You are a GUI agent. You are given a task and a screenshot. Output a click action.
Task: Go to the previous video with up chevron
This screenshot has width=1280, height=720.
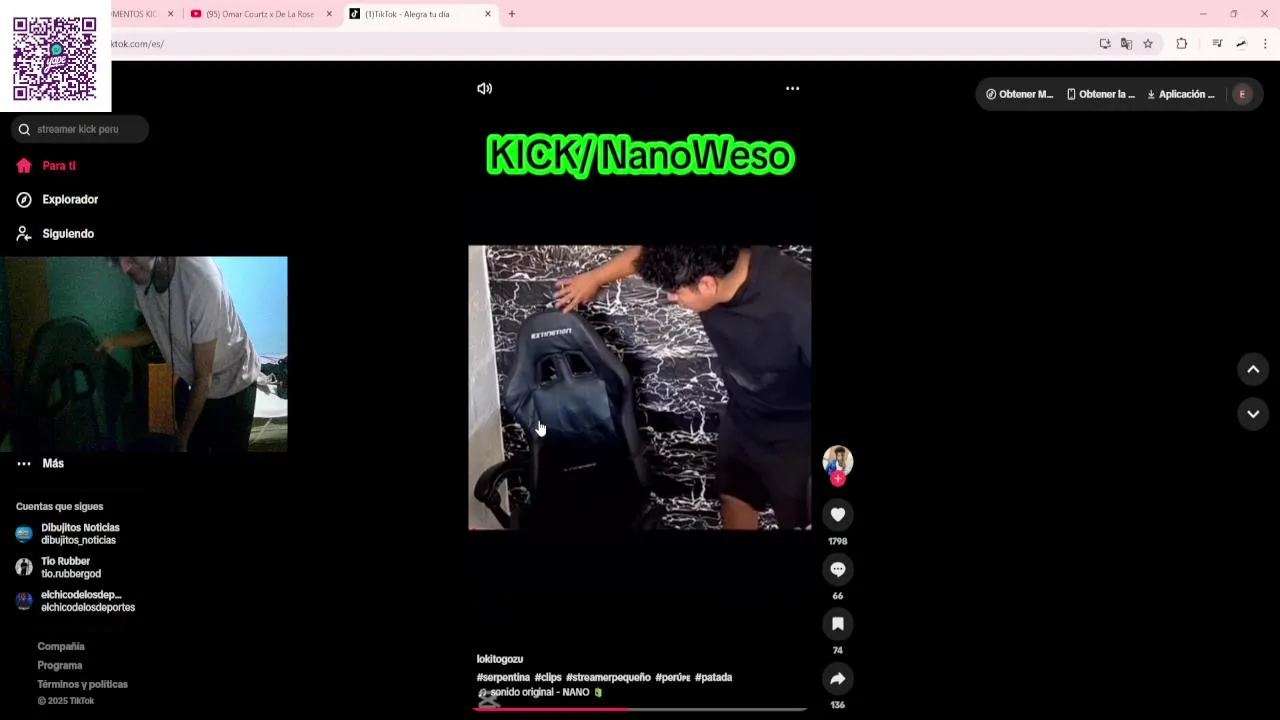click(1253, 369)
